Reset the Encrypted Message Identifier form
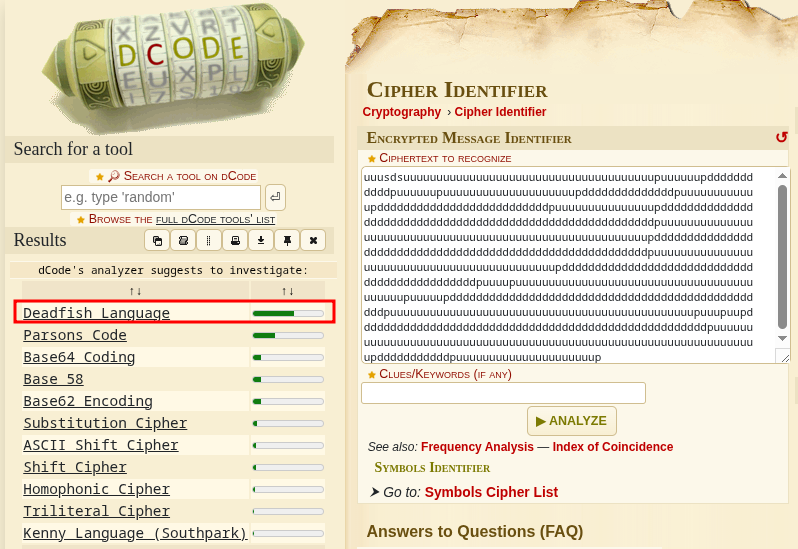 pyautogui.click(x=781, y=138)
